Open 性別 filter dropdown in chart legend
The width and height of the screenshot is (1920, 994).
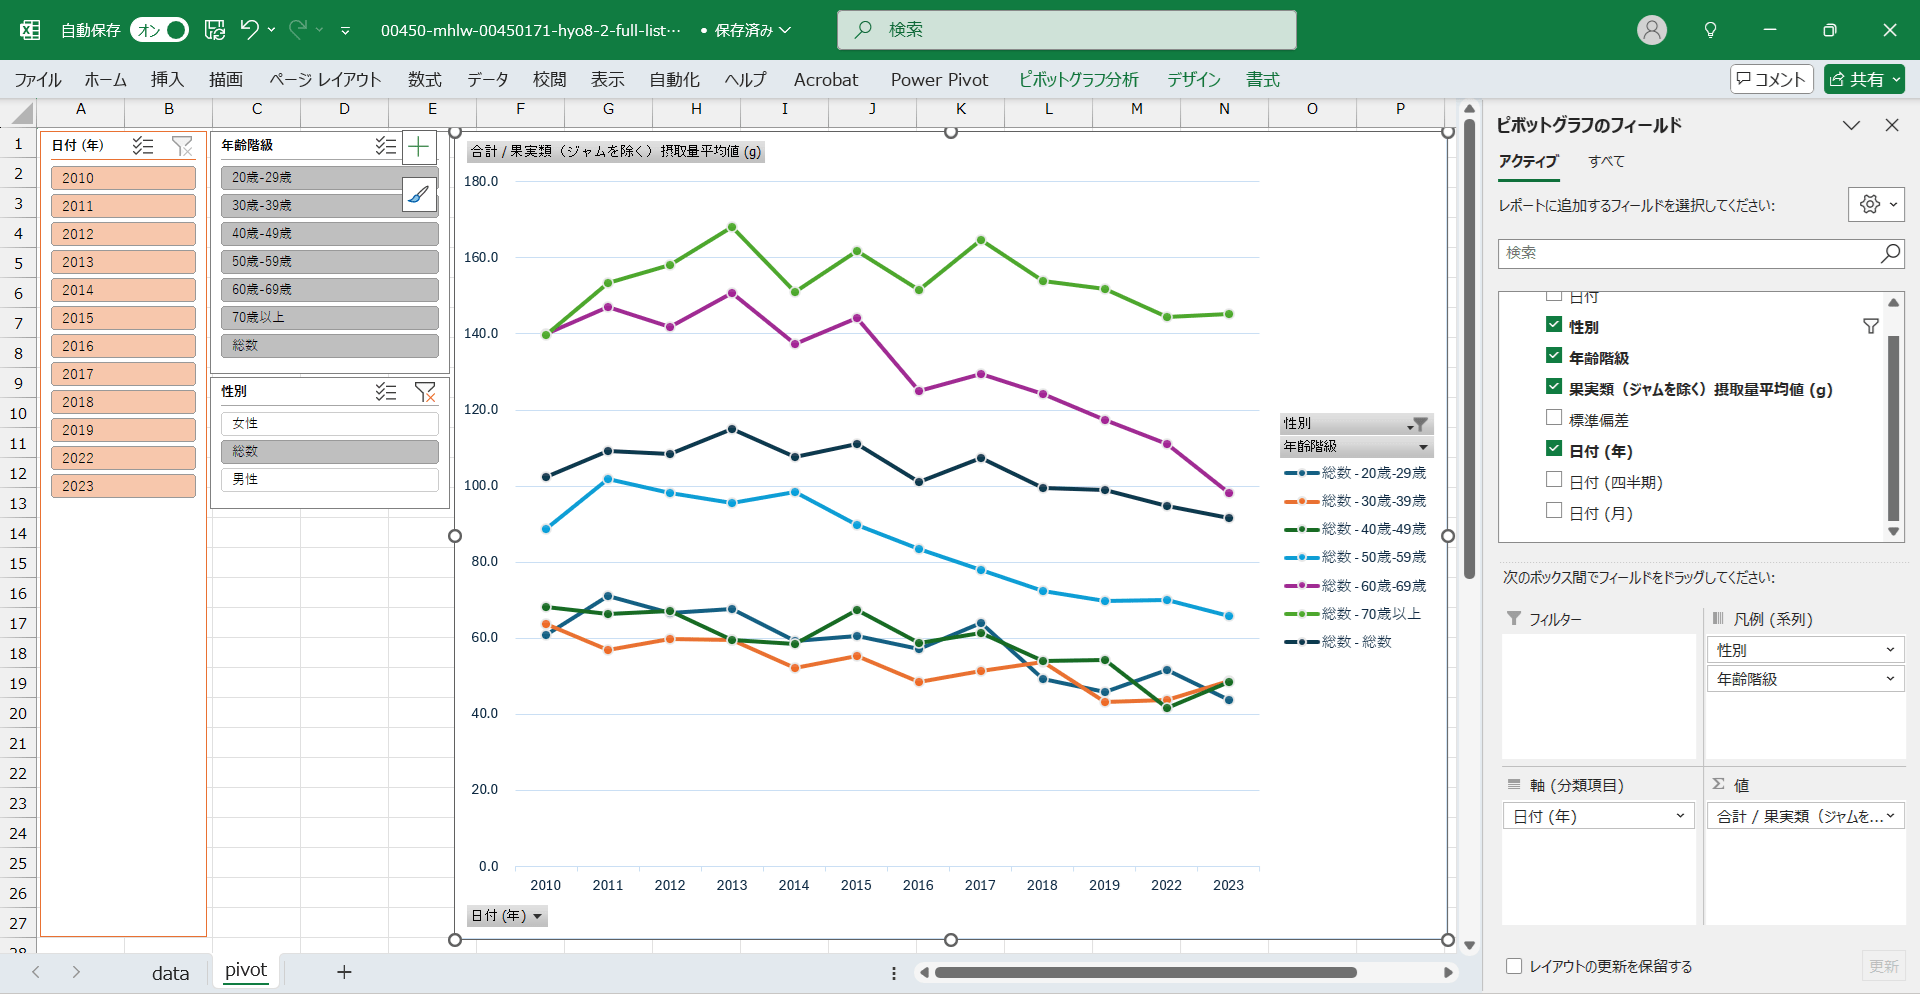coord(1417,424)
